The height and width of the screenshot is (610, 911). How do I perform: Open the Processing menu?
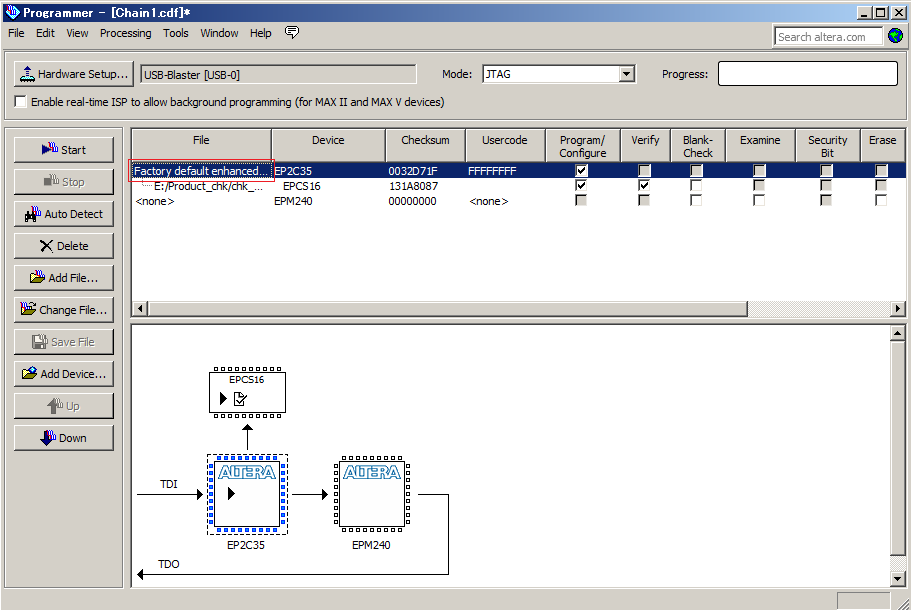pyautogui.click(x=125, y=33)
